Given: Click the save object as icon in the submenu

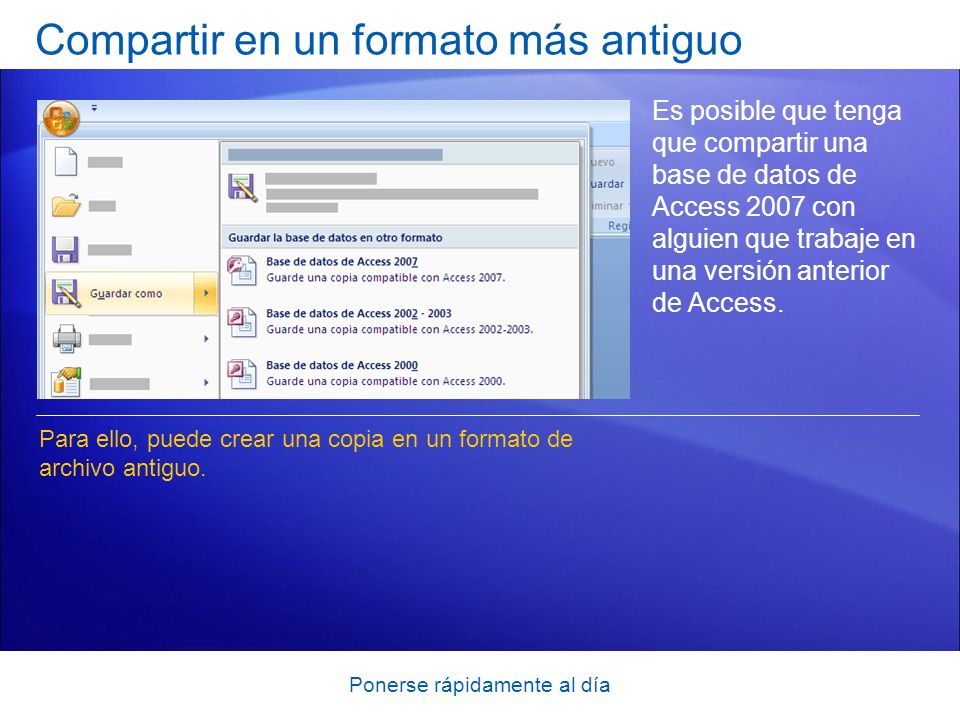Looking at the screenshot, I should coord(243,188).
